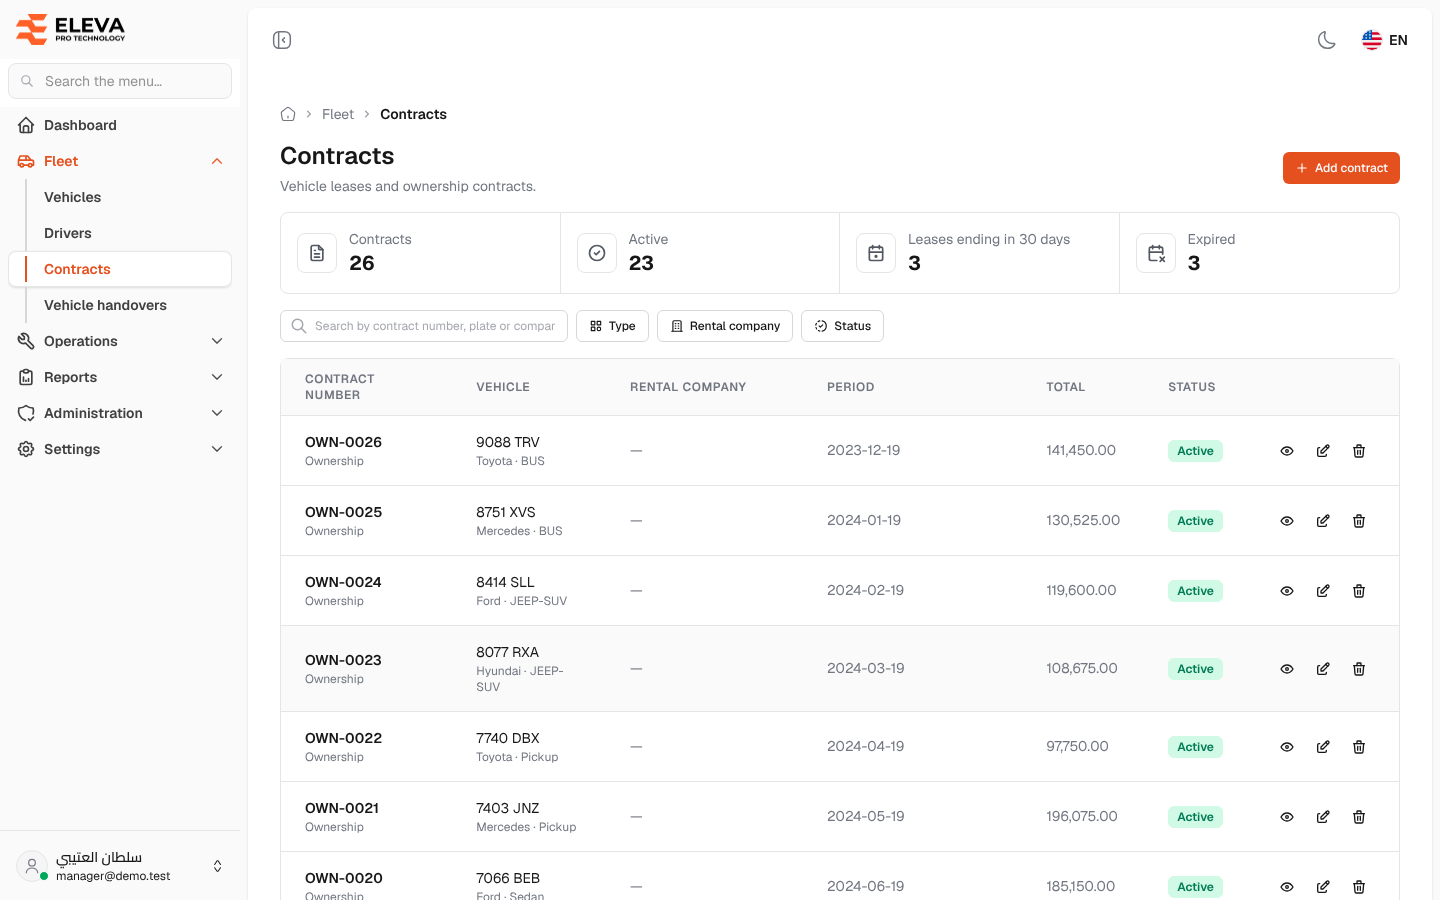Open the Type filter dropdown
This screenshot has height=900, width=1440.
point(612,326)
